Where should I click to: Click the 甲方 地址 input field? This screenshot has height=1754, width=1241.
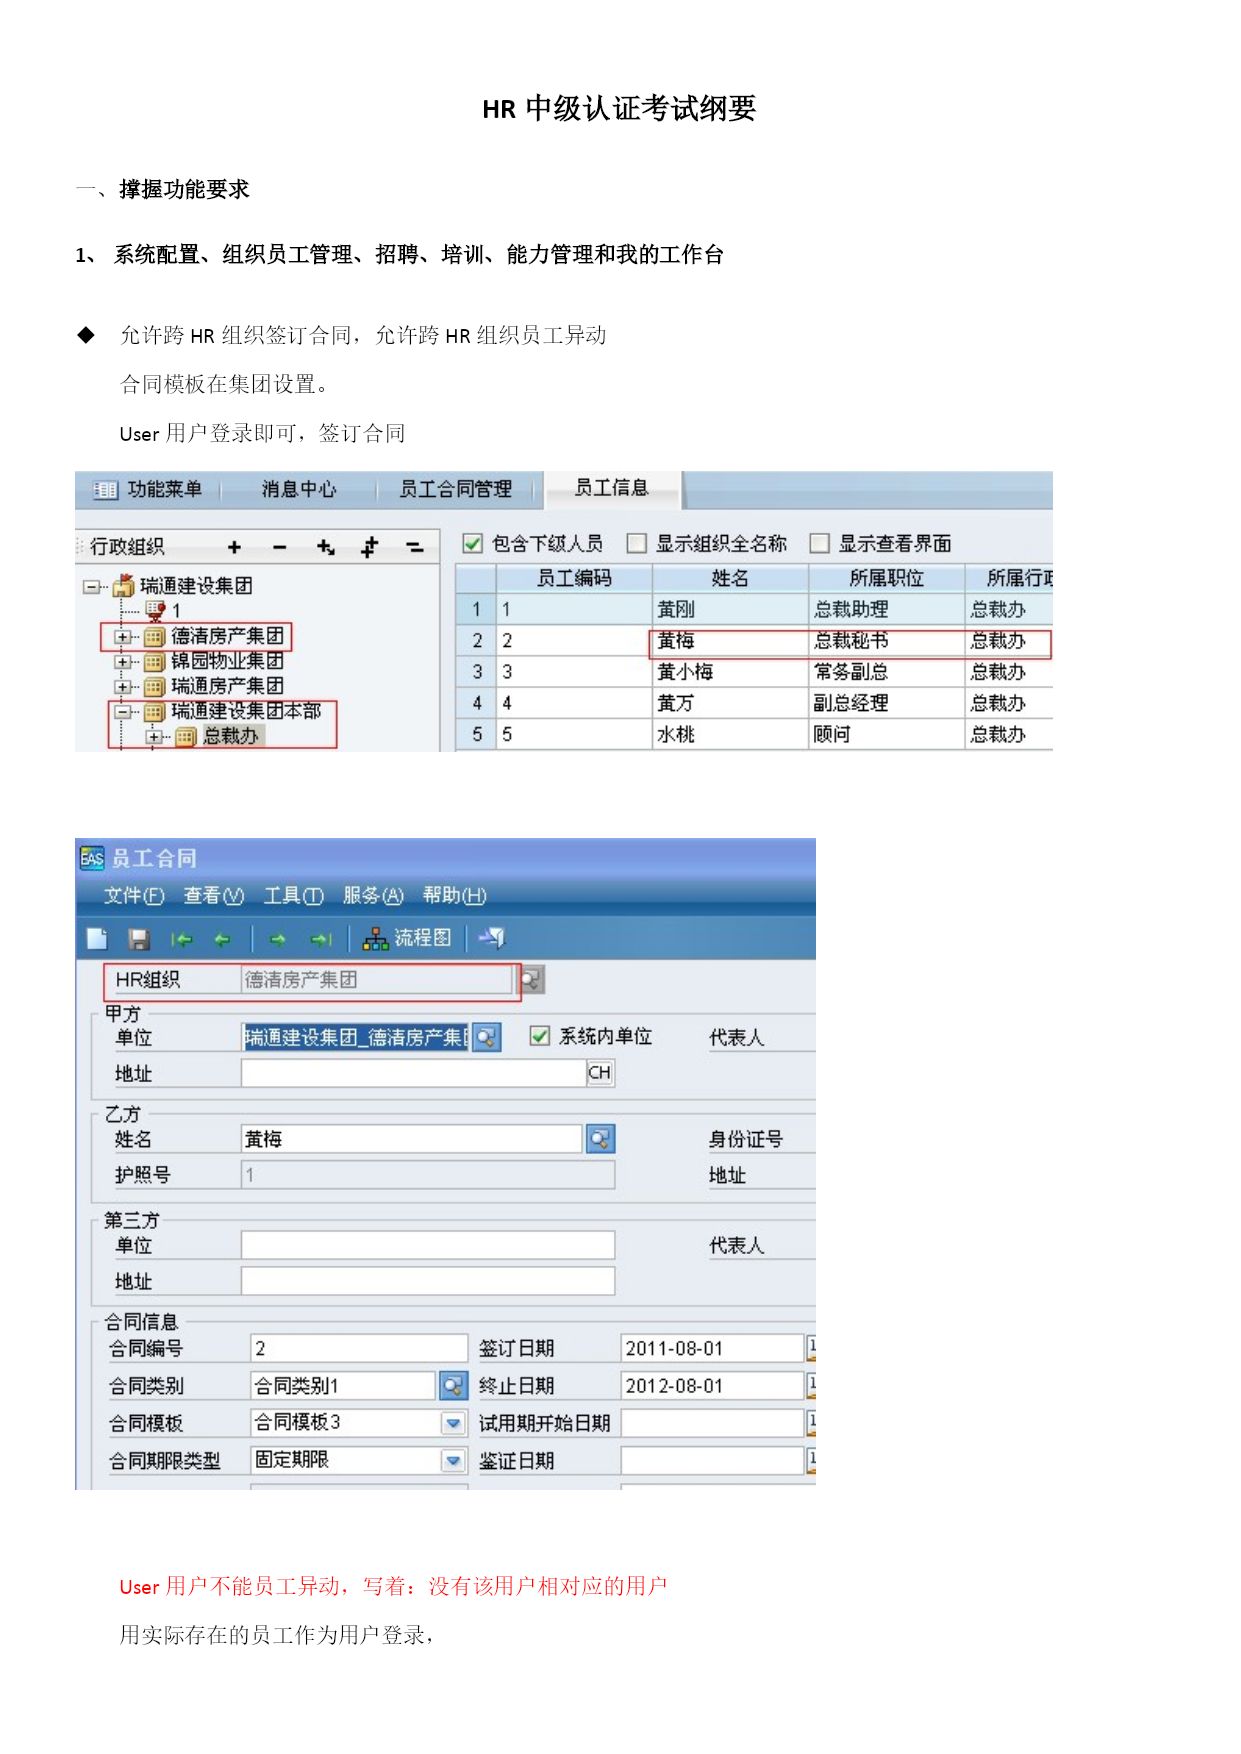coord(414,1073)
